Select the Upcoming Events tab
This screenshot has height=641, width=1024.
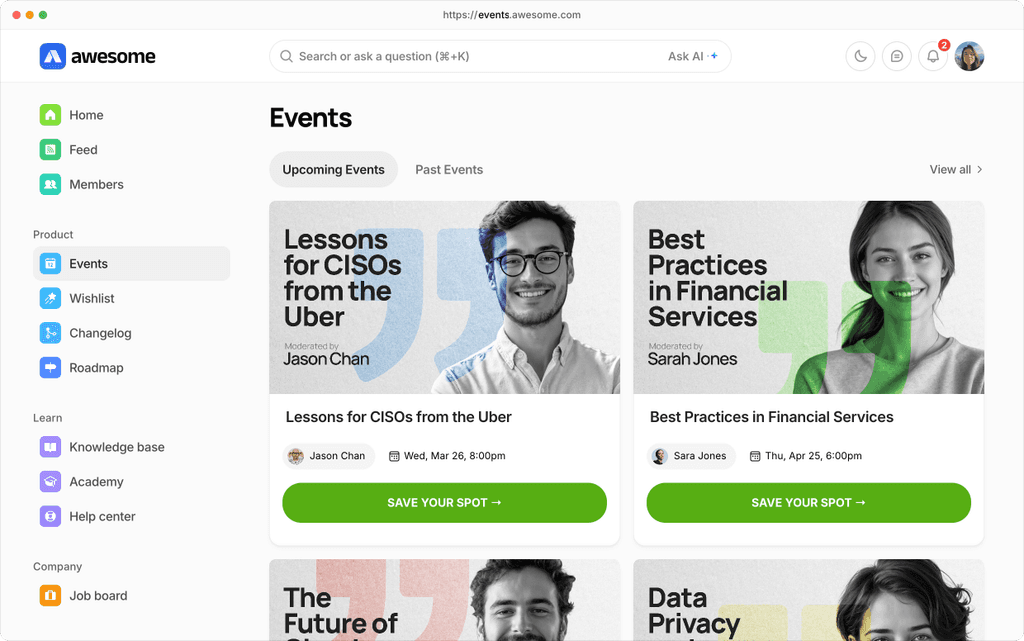click(x=333, y=170)
